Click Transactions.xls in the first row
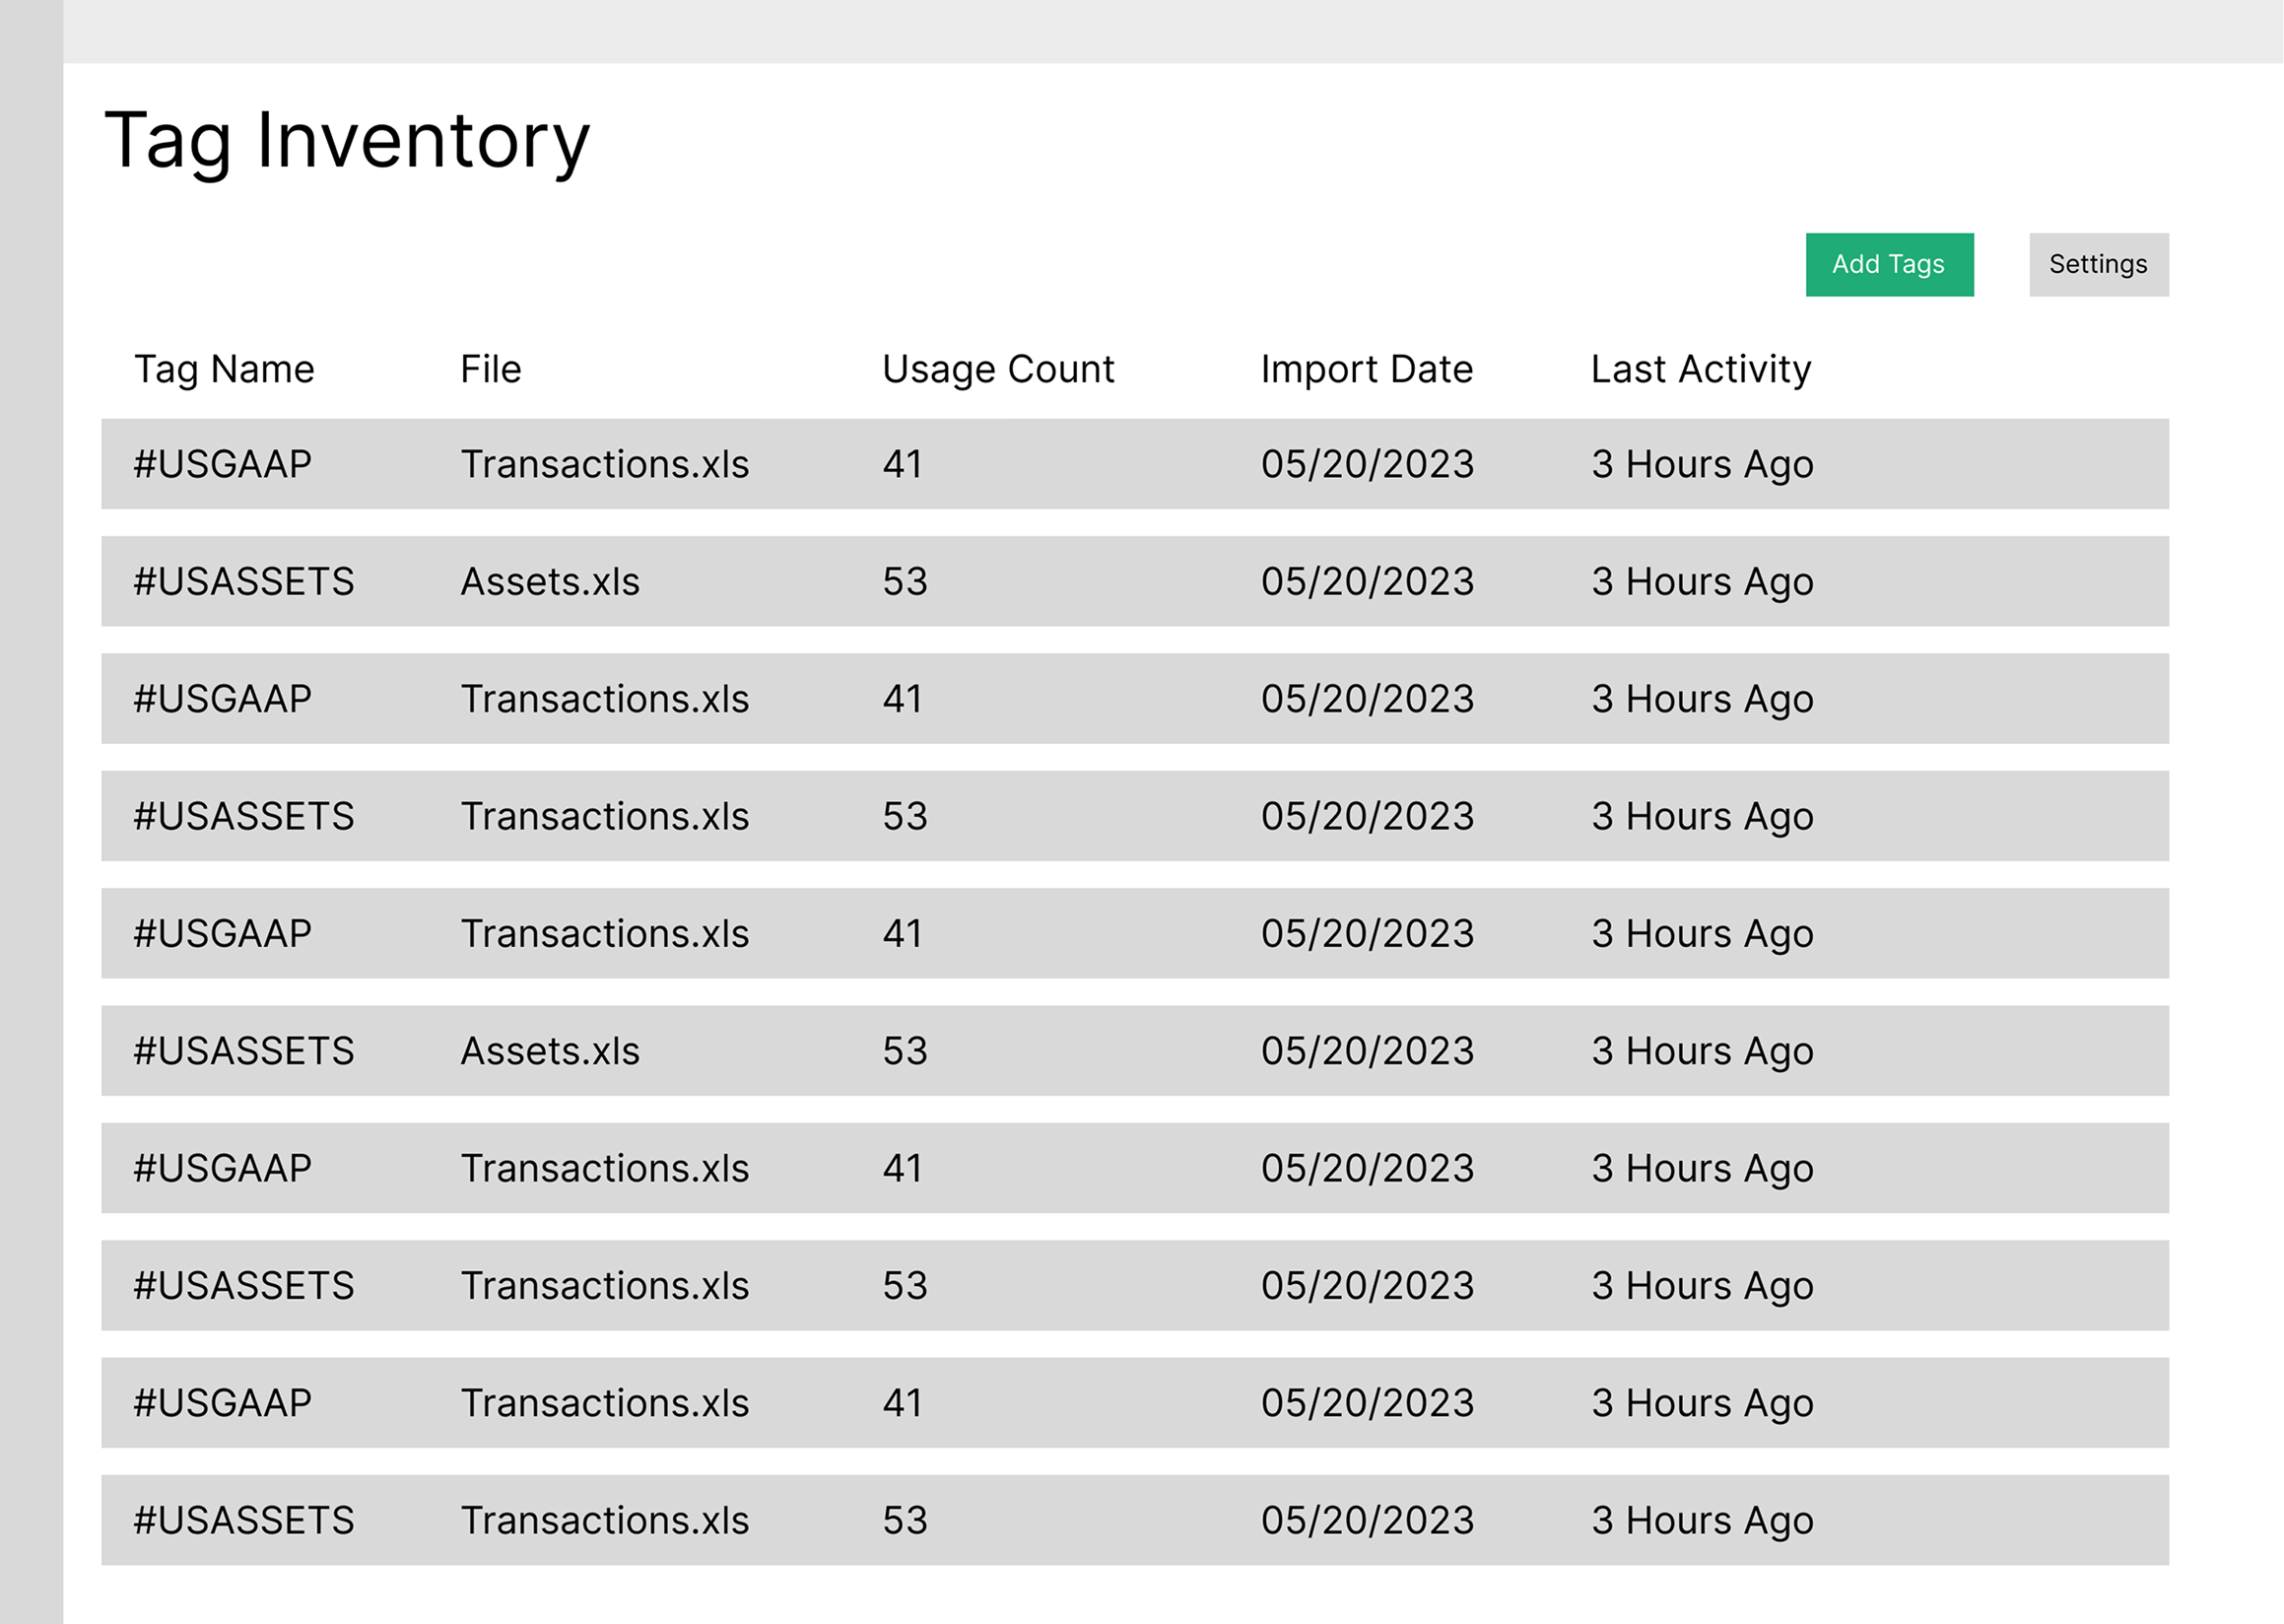Image resolution: width=2284 pixels, height=1624 pixels. tap(605, 463)
